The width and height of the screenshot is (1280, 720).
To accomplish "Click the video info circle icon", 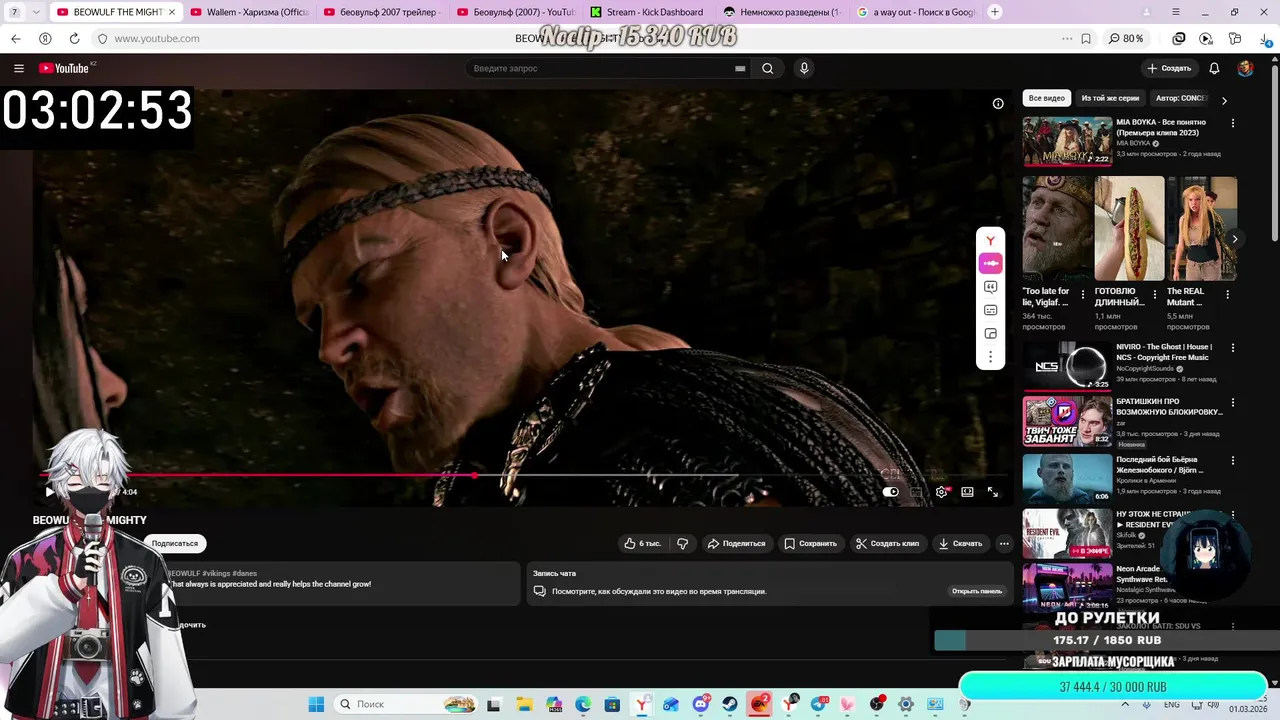I will [x=998, y=104].
